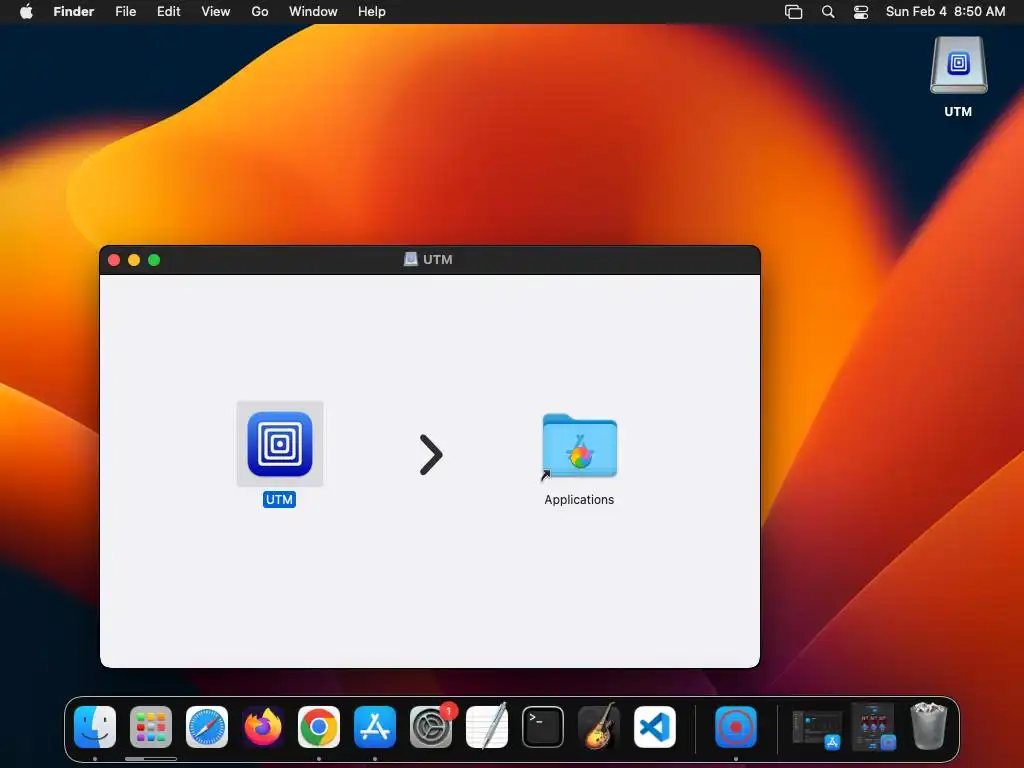The width and height of the screenshot is (1024, 768).
Task: Open the Finder menu
Action: pos(74,12)
